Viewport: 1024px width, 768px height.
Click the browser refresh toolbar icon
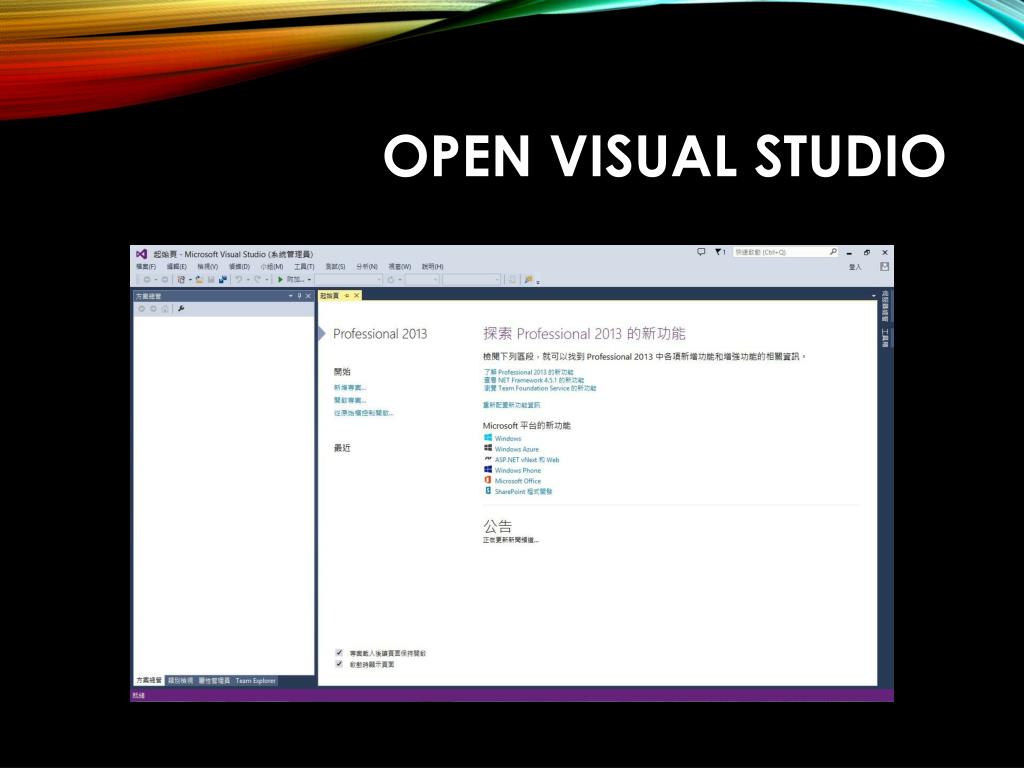click(391, 280)
